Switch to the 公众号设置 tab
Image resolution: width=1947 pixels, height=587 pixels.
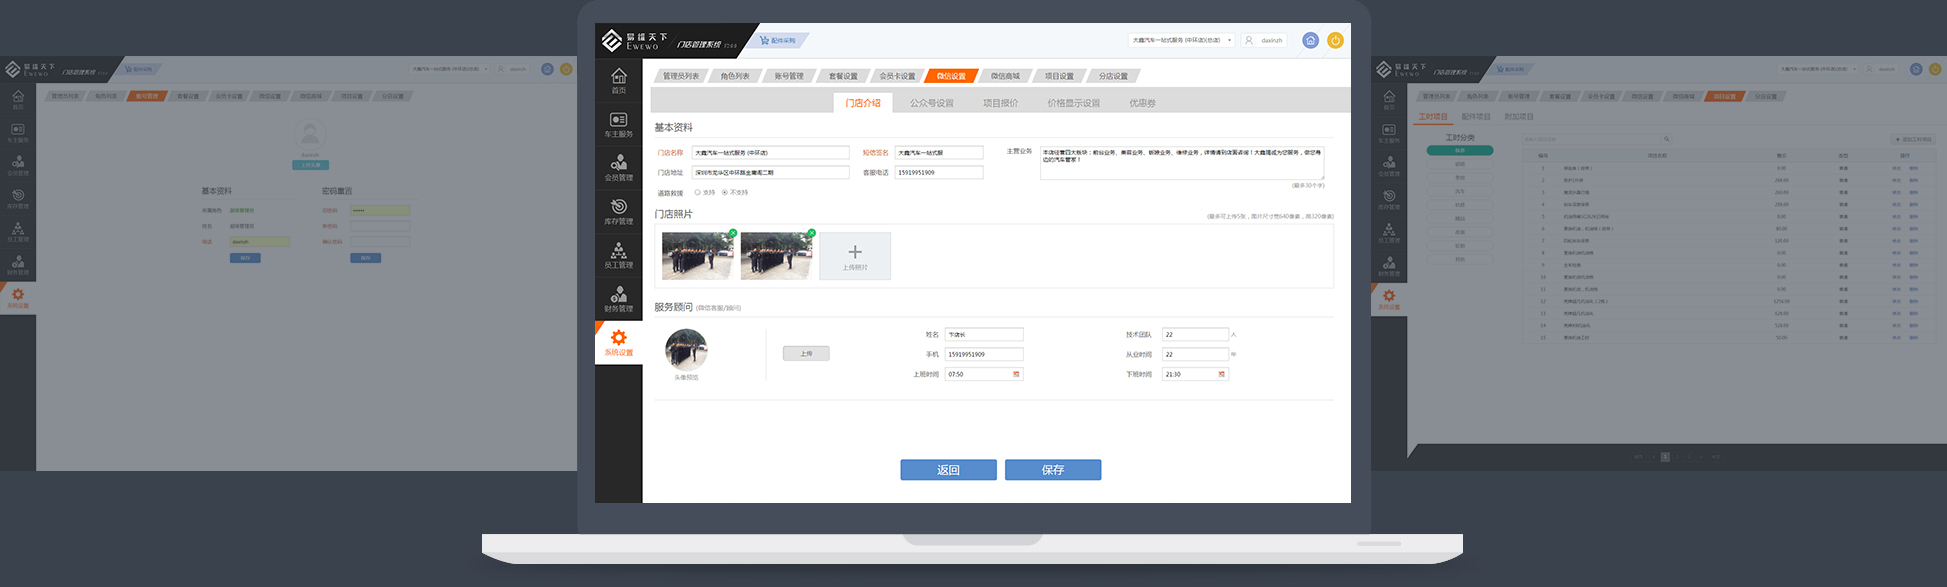click(x=931, y=103)
